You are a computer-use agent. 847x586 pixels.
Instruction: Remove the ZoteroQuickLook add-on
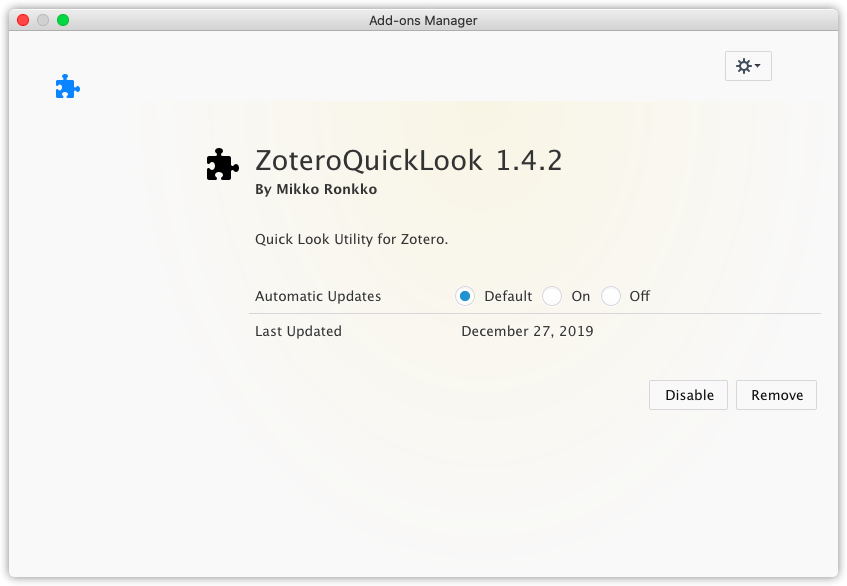(x=776, y=395)
